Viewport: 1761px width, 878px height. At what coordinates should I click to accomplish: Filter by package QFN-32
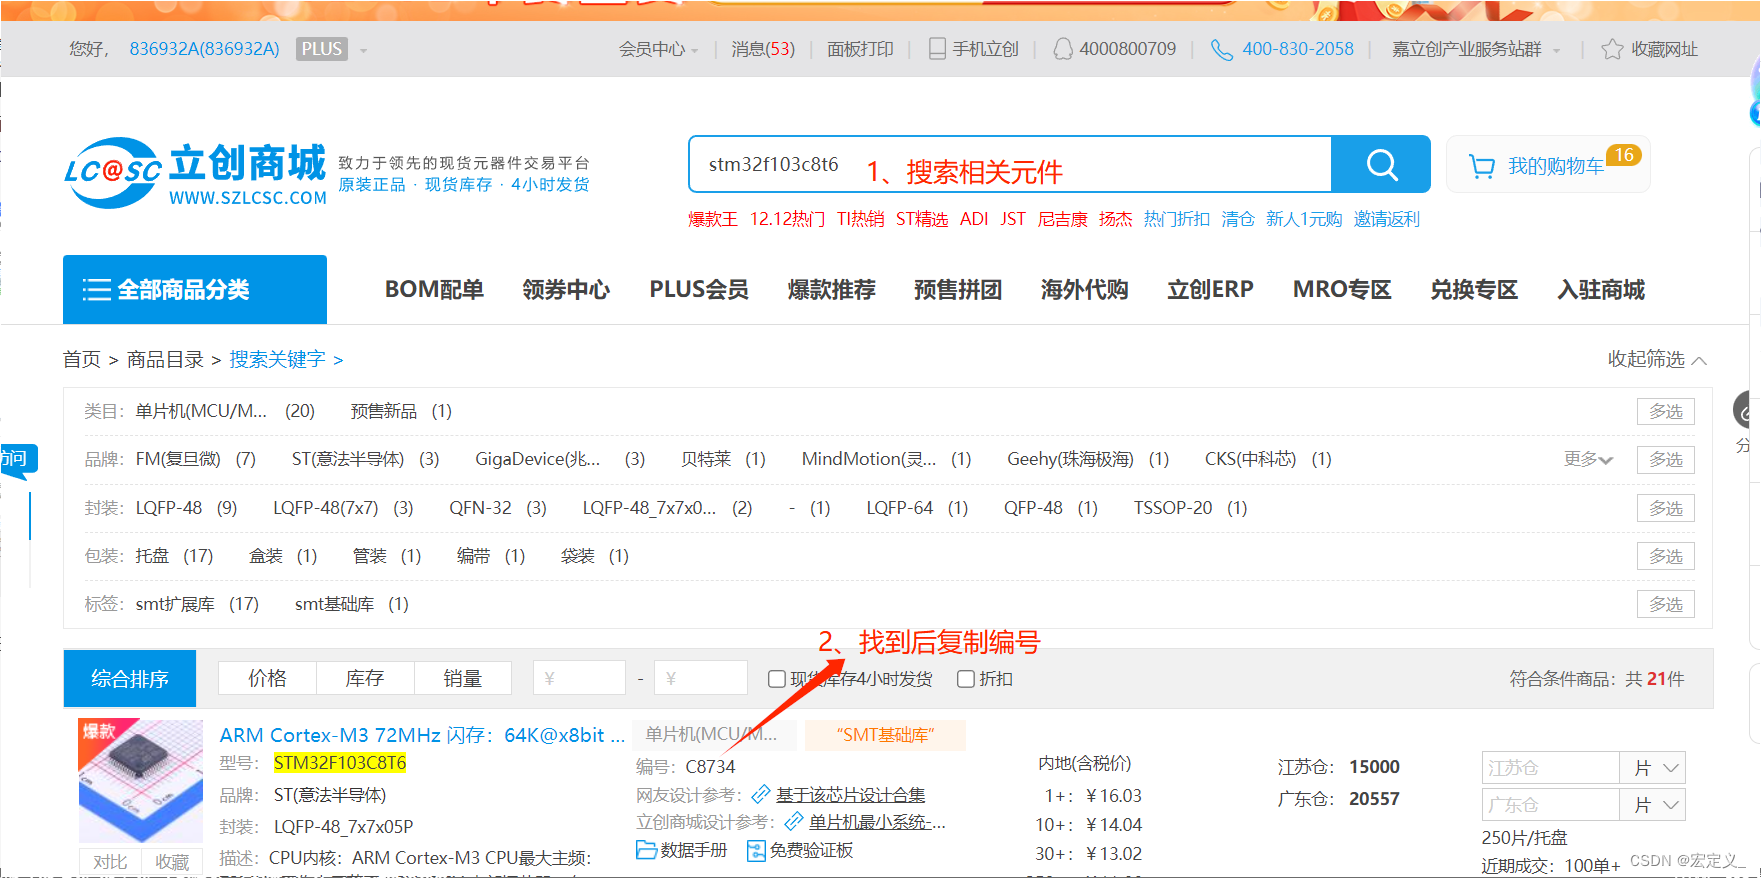tap(498, 508)
